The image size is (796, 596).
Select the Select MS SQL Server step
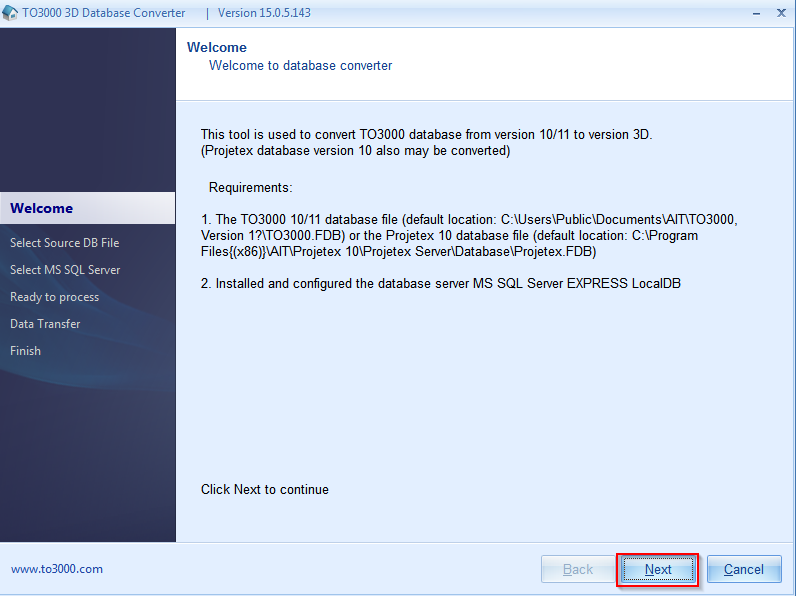[x=65, y=270]
